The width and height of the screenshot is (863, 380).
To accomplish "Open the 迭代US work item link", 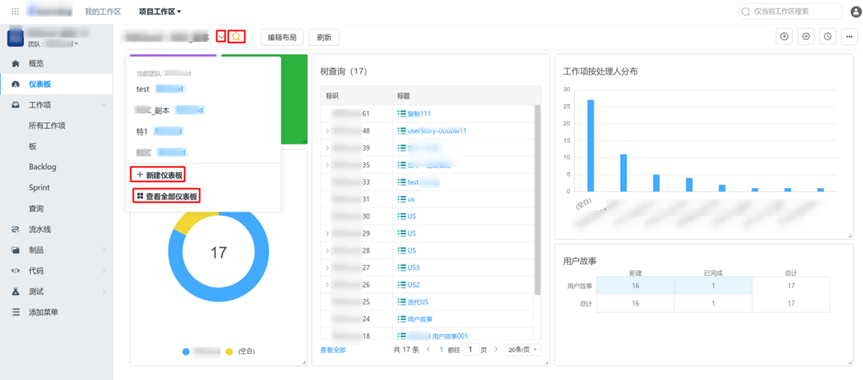I will (418, 302).
